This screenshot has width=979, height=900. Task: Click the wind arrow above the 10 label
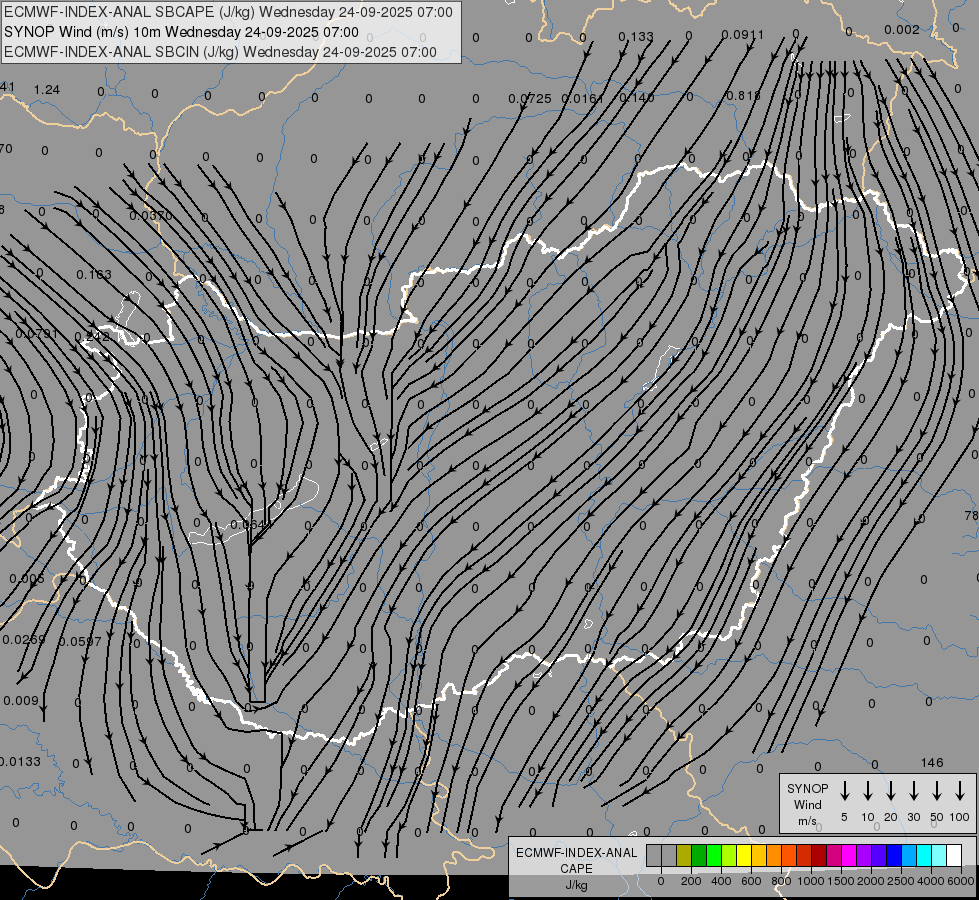[x=867, y=791]
